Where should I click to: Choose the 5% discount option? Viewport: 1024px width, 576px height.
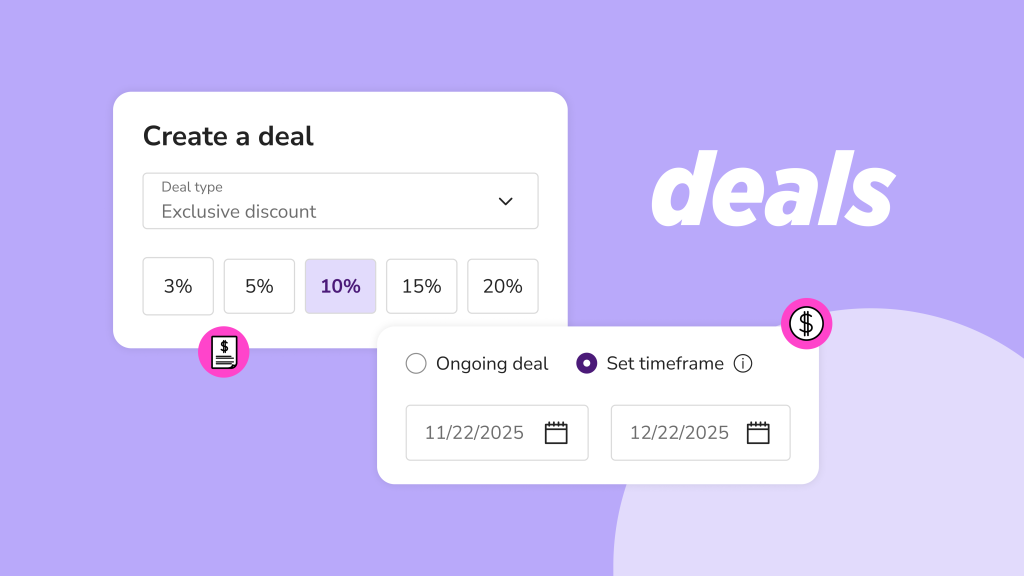pyautogui.click(x=259, y=287)
